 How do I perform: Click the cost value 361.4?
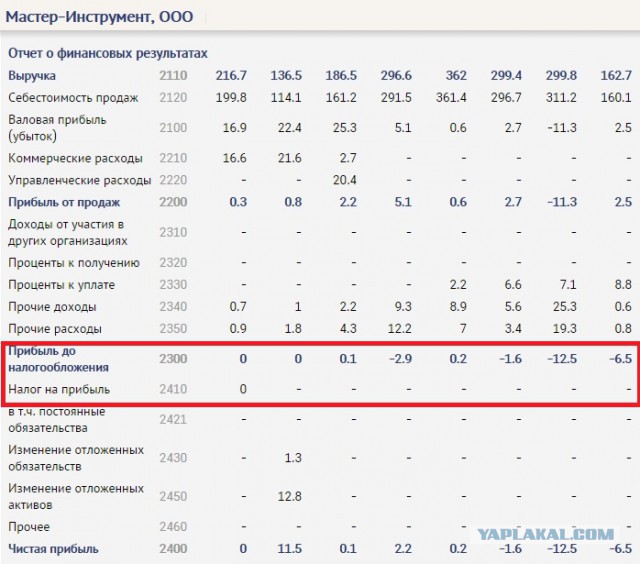tap(451, 98)
